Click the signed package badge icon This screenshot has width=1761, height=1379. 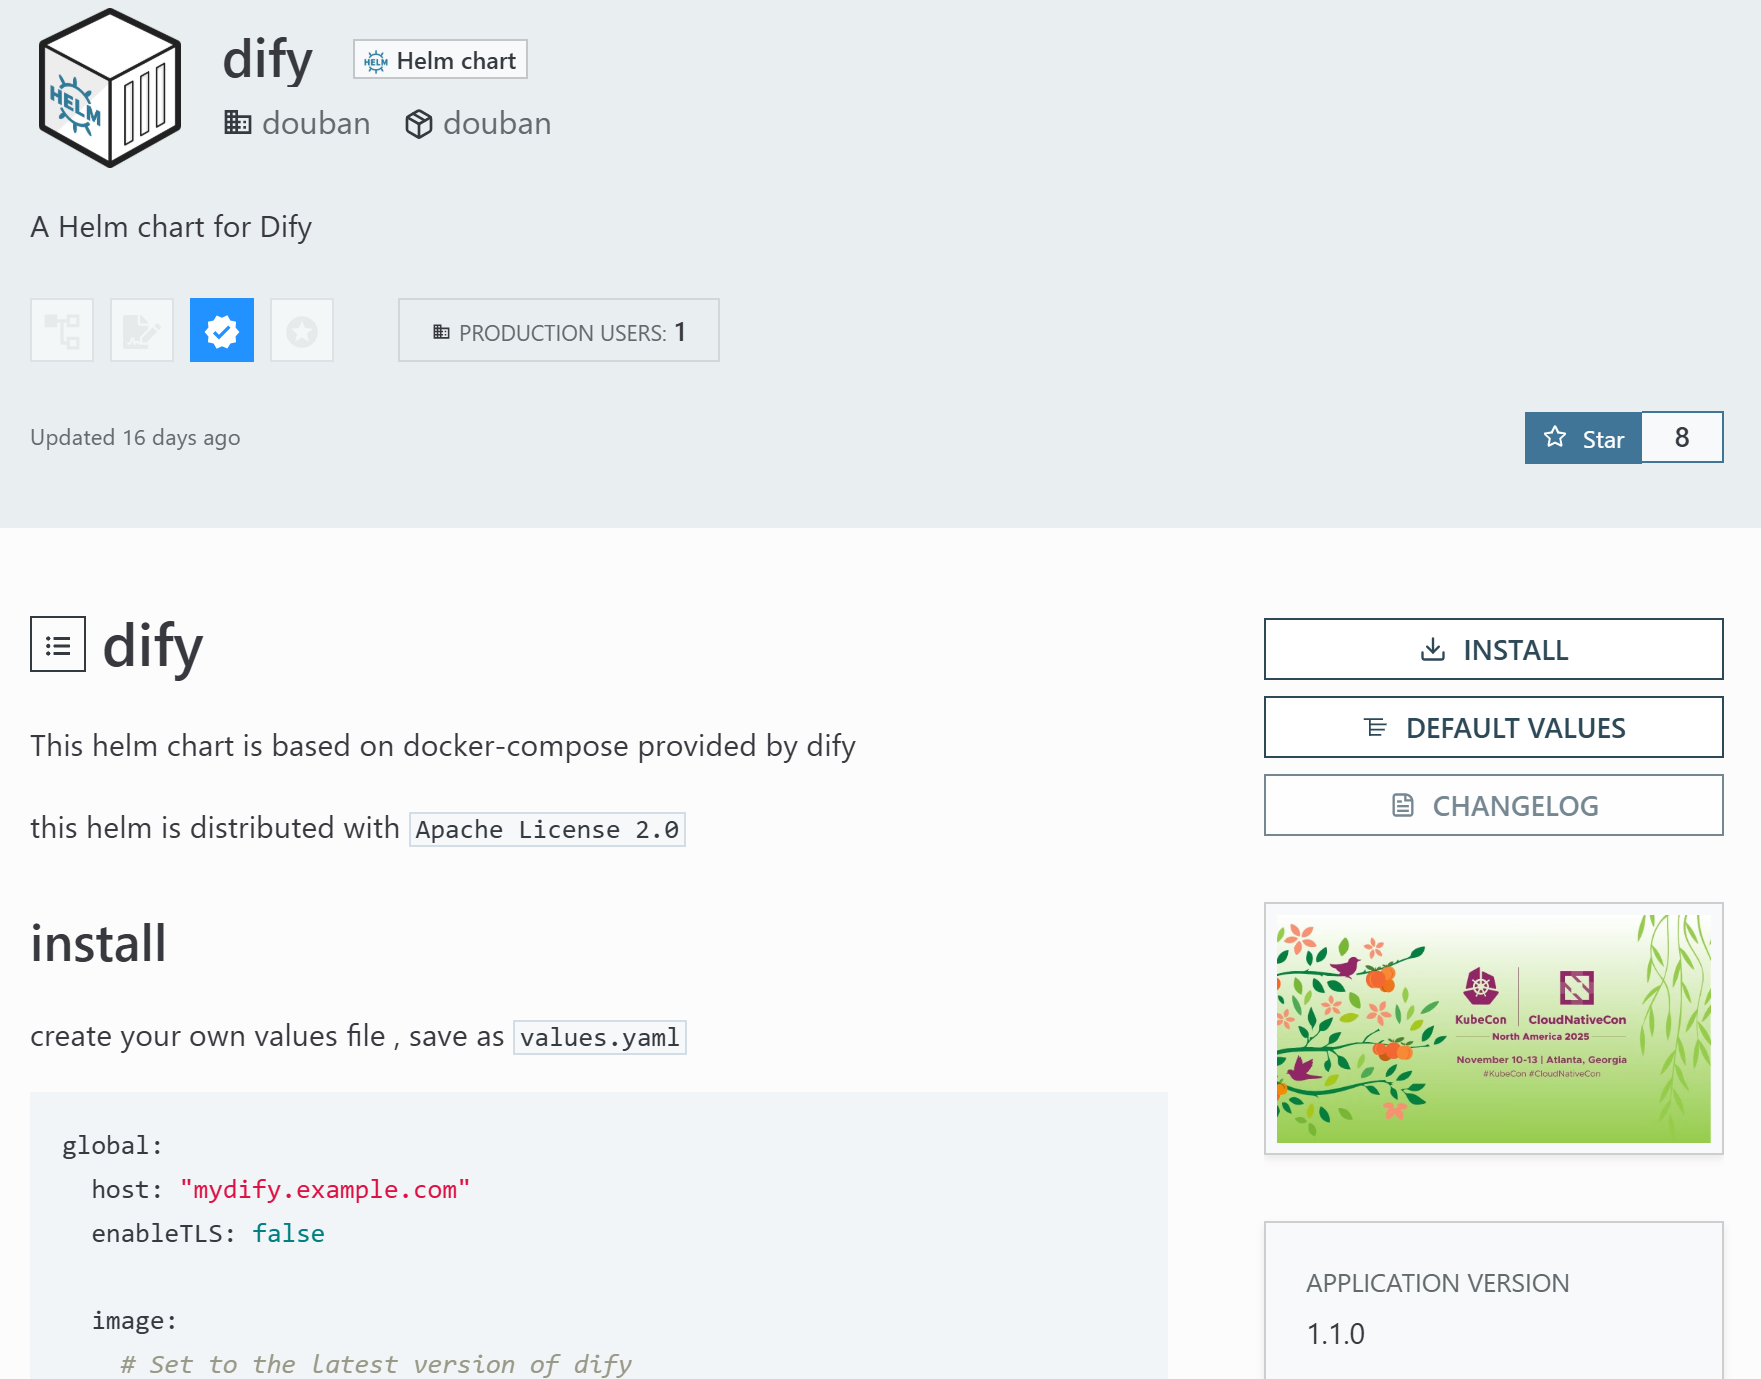tap(142, 330)
